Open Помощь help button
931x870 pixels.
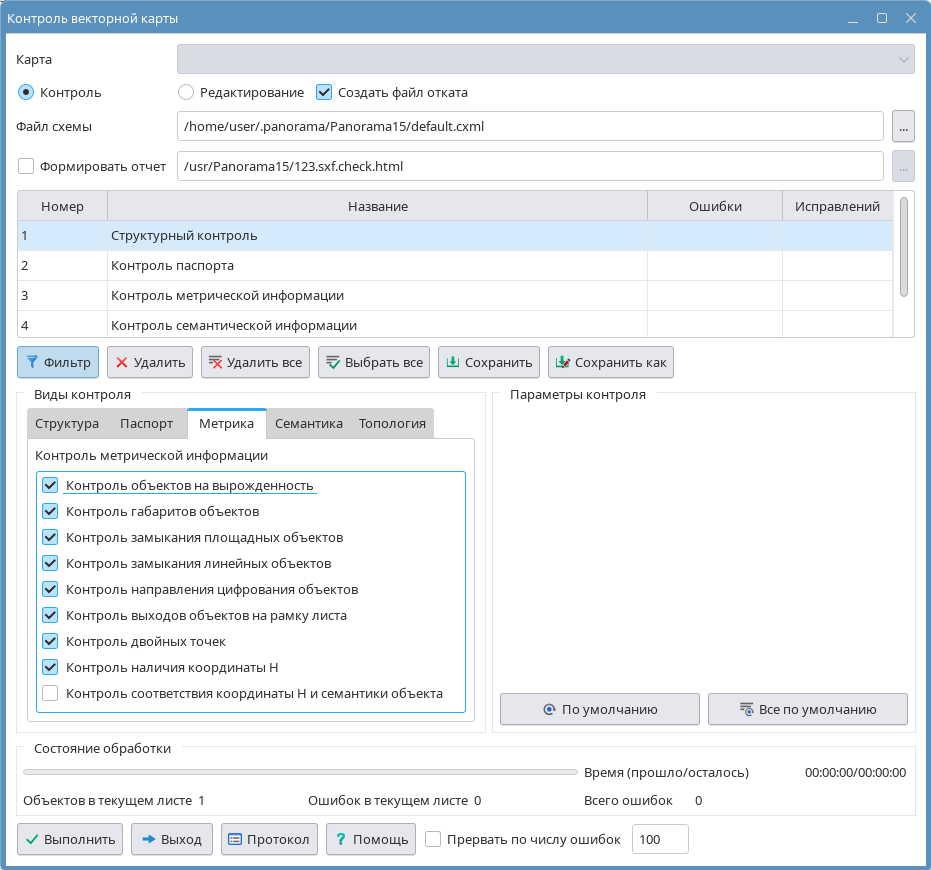[x=370, y=839]
